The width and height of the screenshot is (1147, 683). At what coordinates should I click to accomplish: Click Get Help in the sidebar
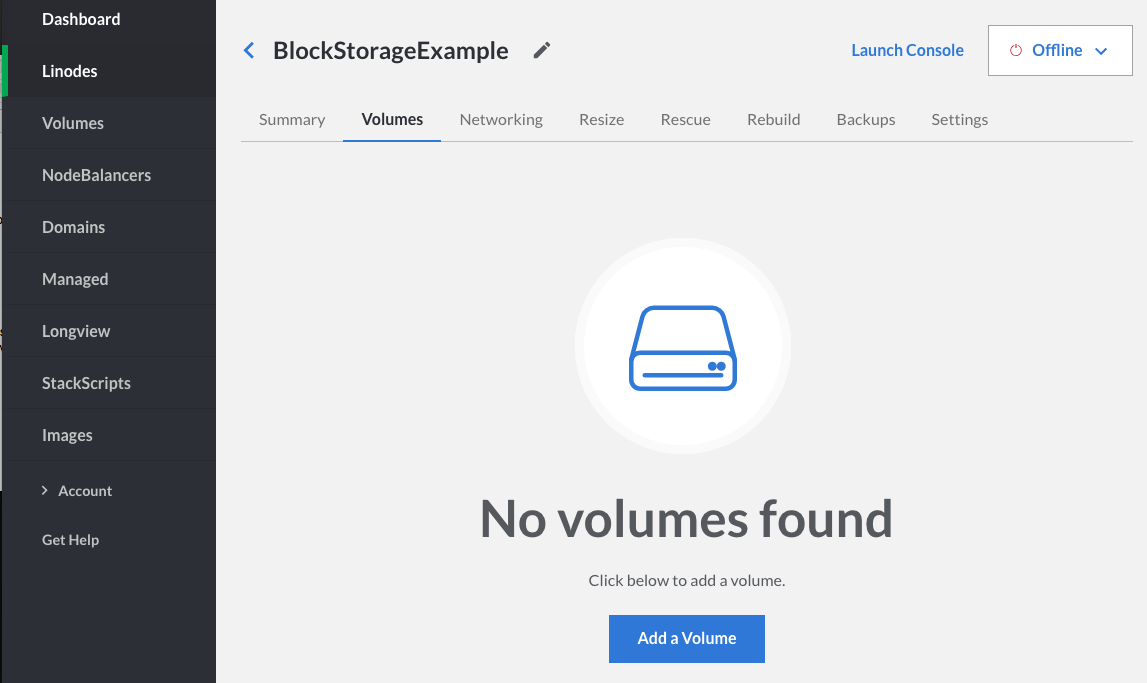(x=70, y=540)
